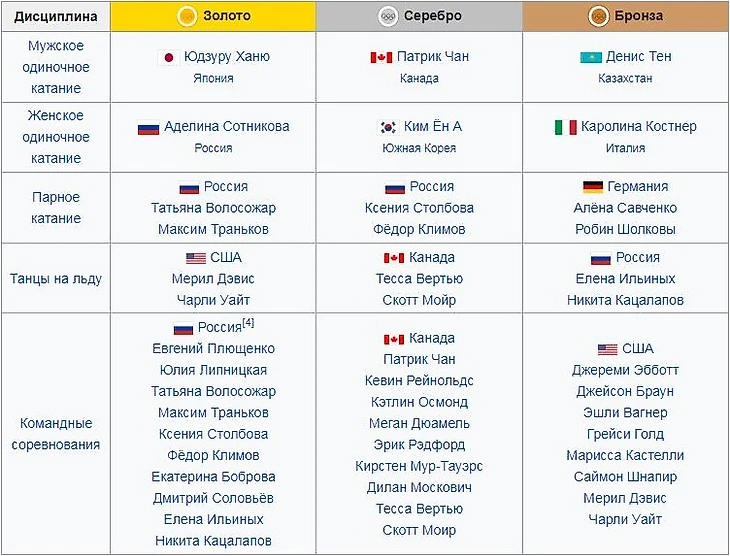Image resolution: width=730 pixels, height=556 pixels.
Task: Open the Танцы на льду discipline link
Action: point(56,278)
